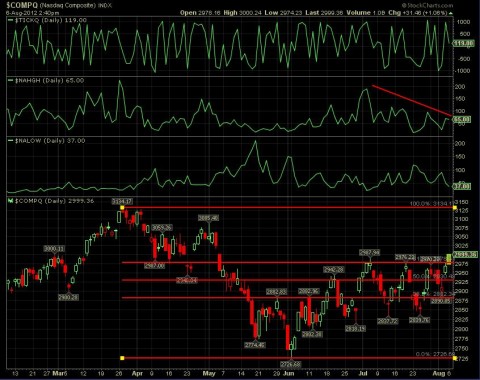Screen dimensions: 480x380
Task: Click the 3134.17 peak price label
Action: (122, 201)
